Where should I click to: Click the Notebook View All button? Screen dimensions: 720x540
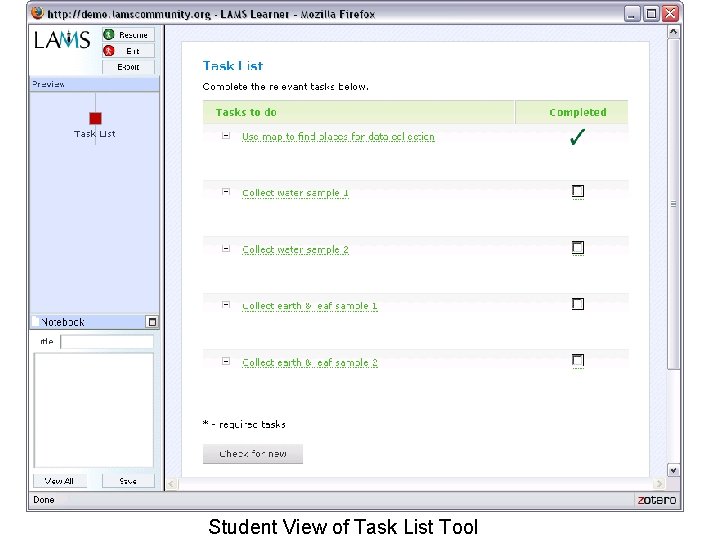coord(60,481)
